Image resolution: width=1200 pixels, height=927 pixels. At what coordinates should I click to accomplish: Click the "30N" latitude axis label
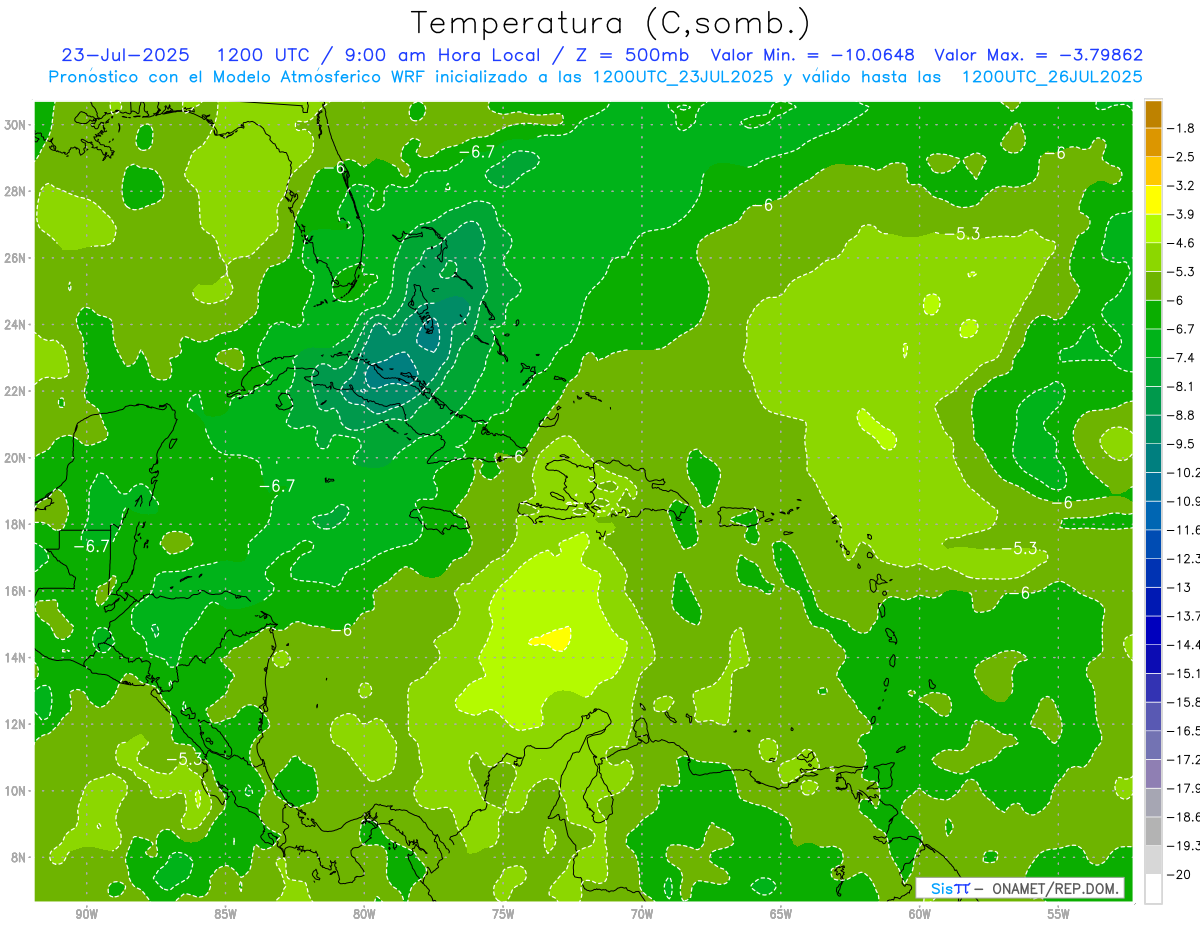15,124
